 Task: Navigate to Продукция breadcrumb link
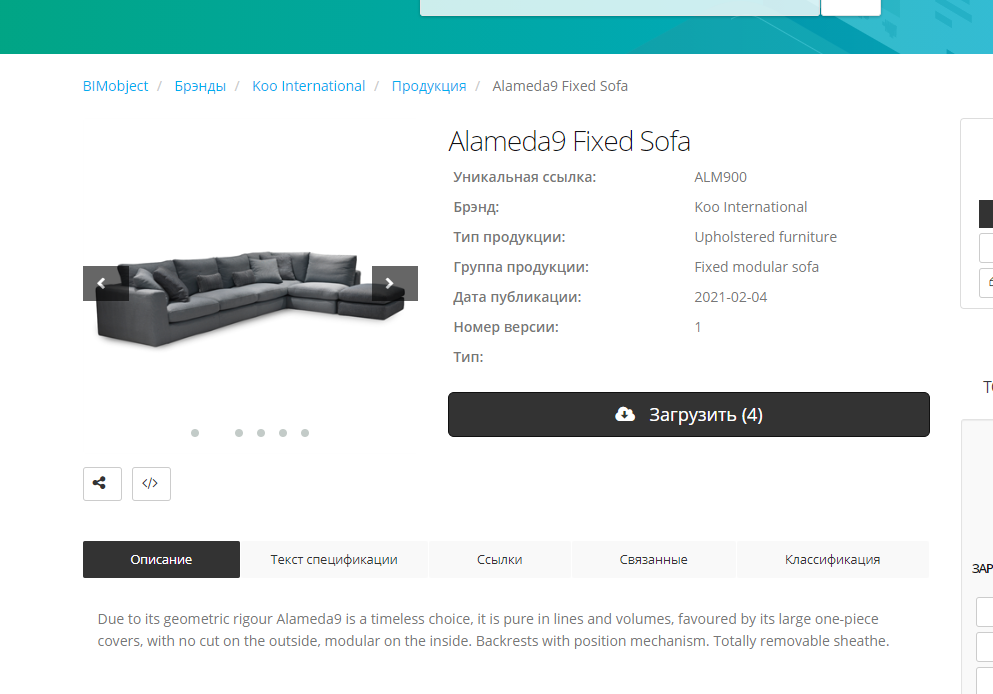coord(429,86)
